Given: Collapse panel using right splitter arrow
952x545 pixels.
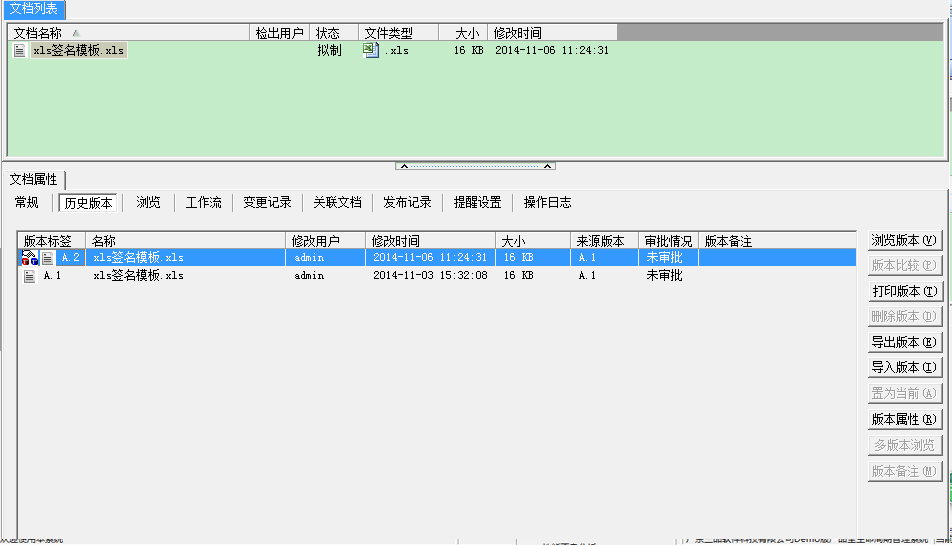Looking at the screenshot, I should click(549, 166).
